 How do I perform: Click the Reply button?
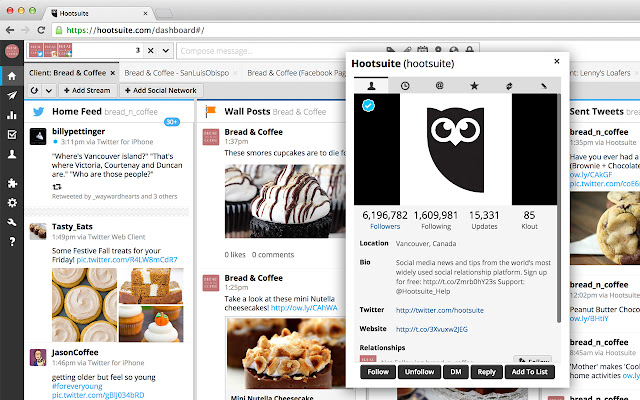[x=487, y=372]
